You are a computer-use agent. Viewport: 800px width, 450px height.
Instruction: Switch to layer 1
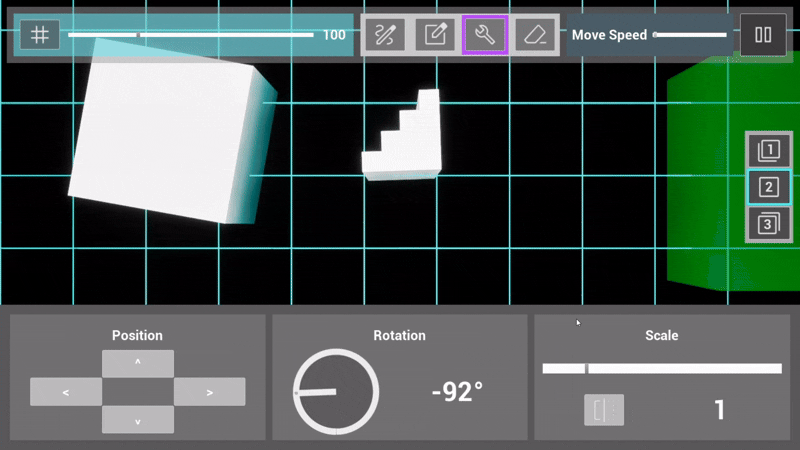tap(768, 151)
